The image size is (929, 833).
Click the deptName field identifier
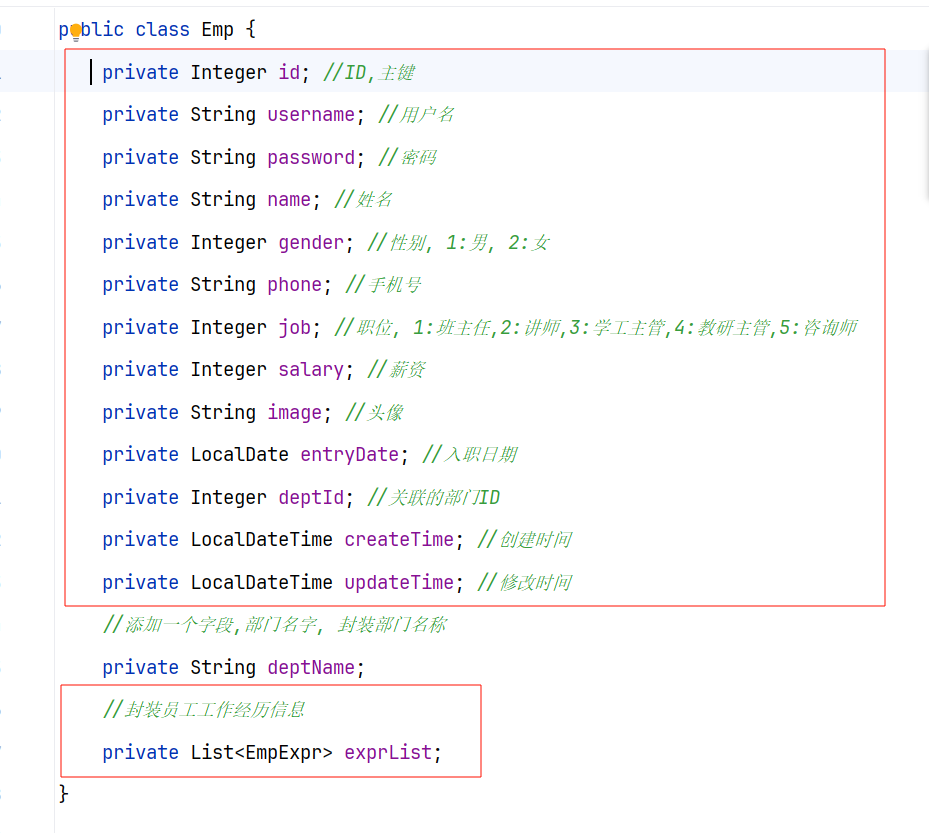click(311, 668)
